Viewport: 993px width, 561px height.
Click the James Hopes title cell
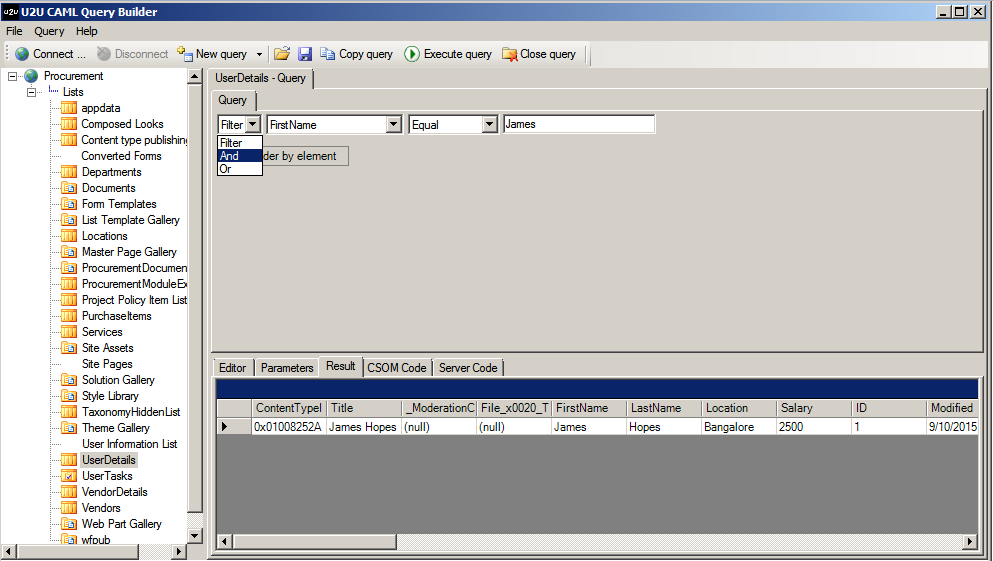point(364,427)
